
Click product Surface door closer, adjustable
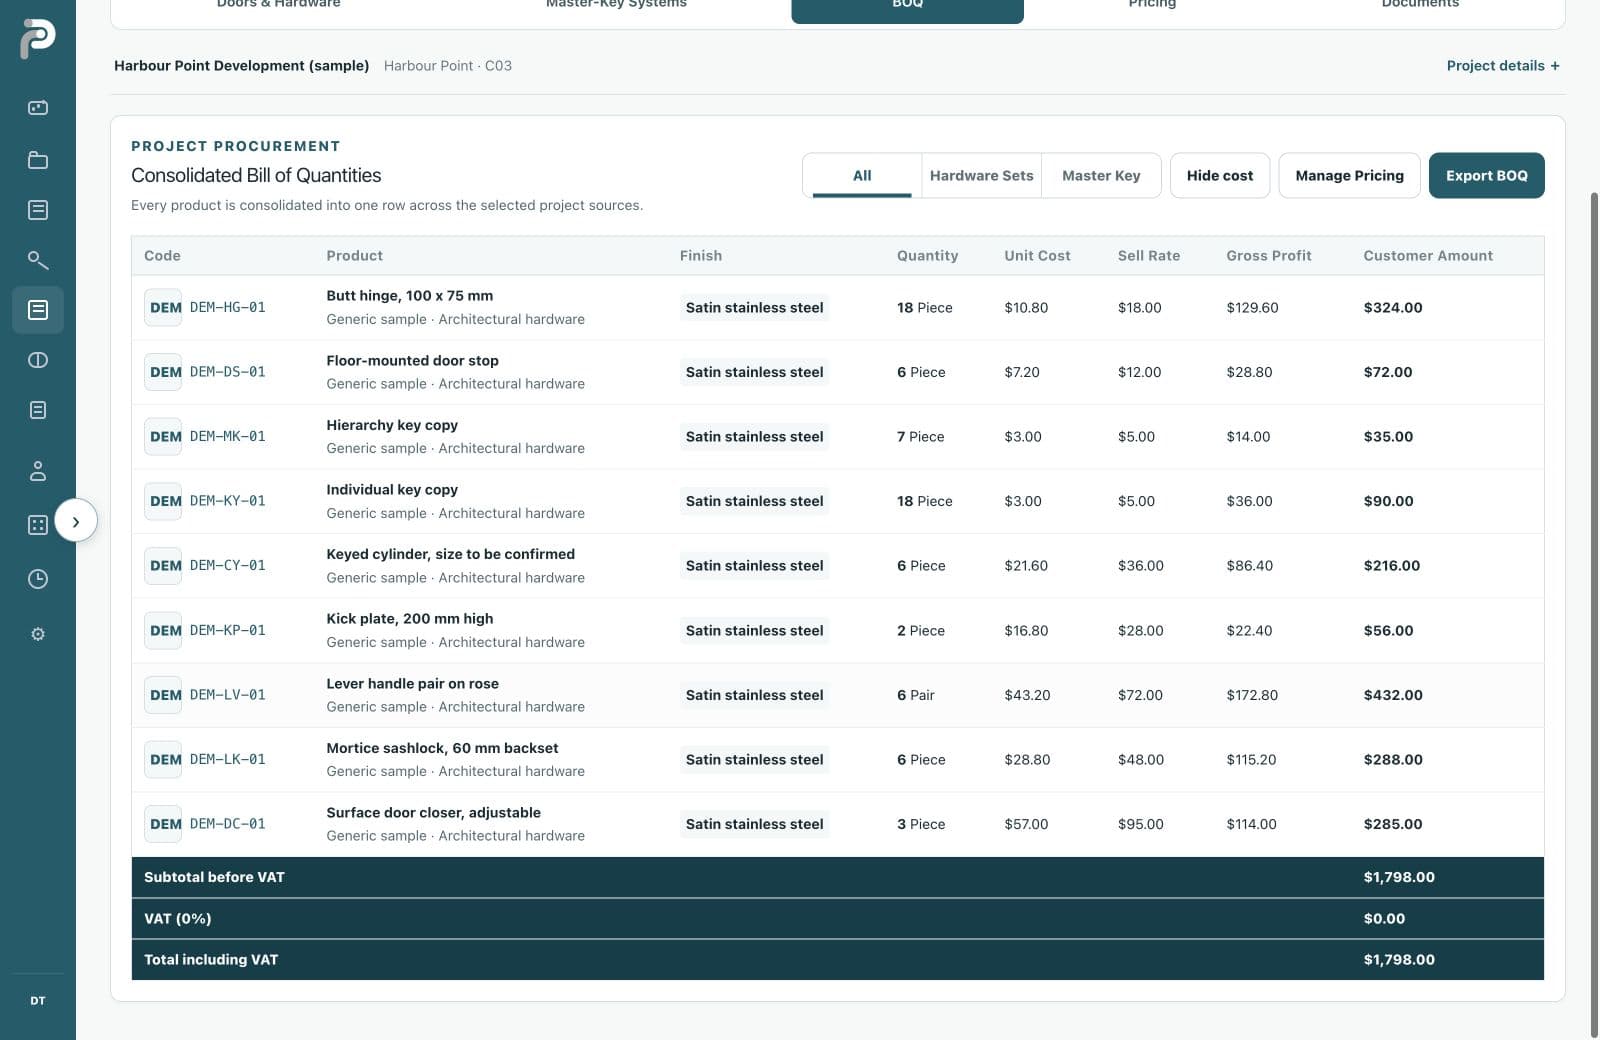(433, 813)
